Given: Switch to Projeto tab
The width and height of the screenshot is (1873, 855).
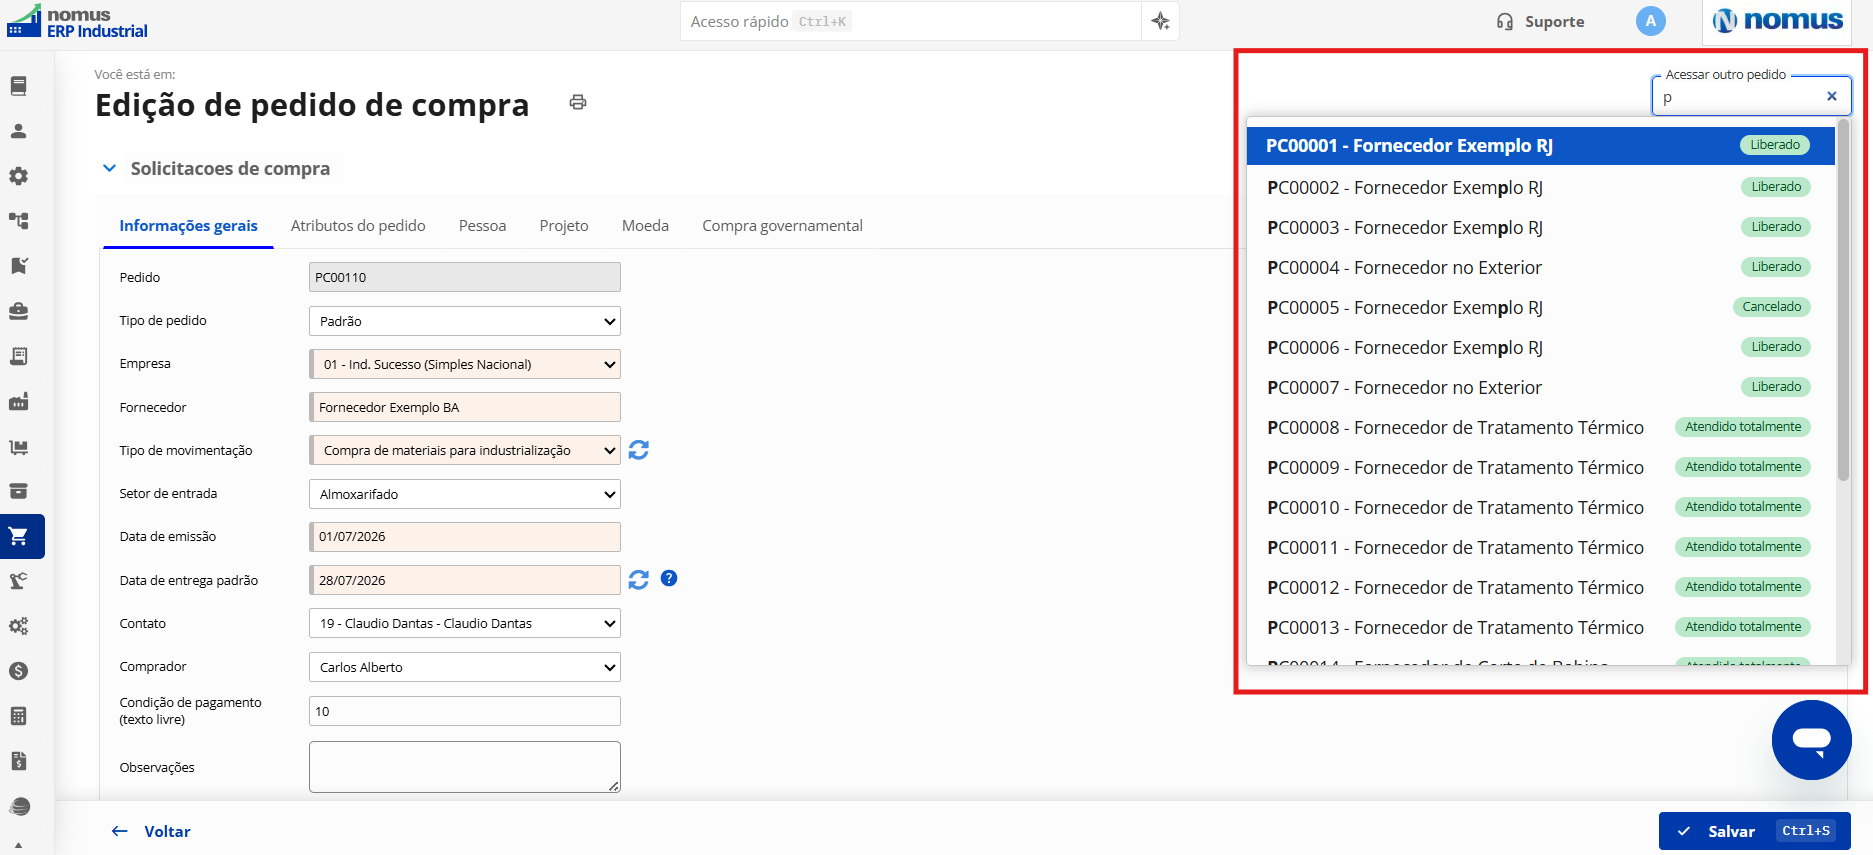Looking at the screenshot, I should [x=564, y=226].
